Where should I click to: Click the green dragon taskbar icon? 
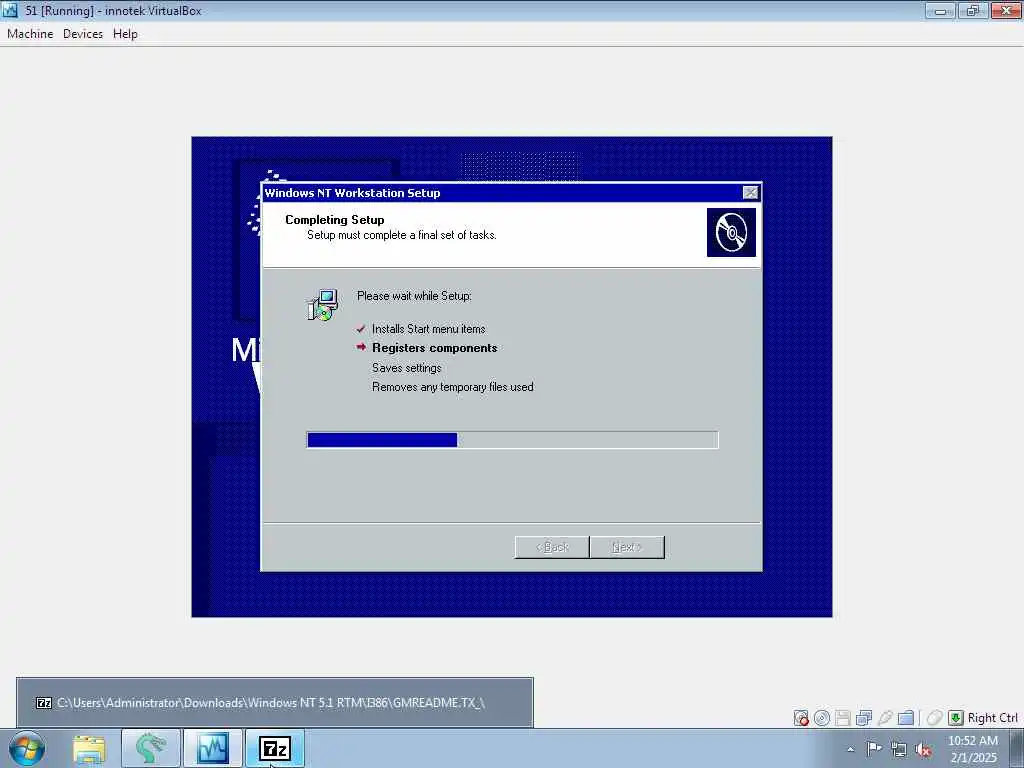[x=150, y=748]
